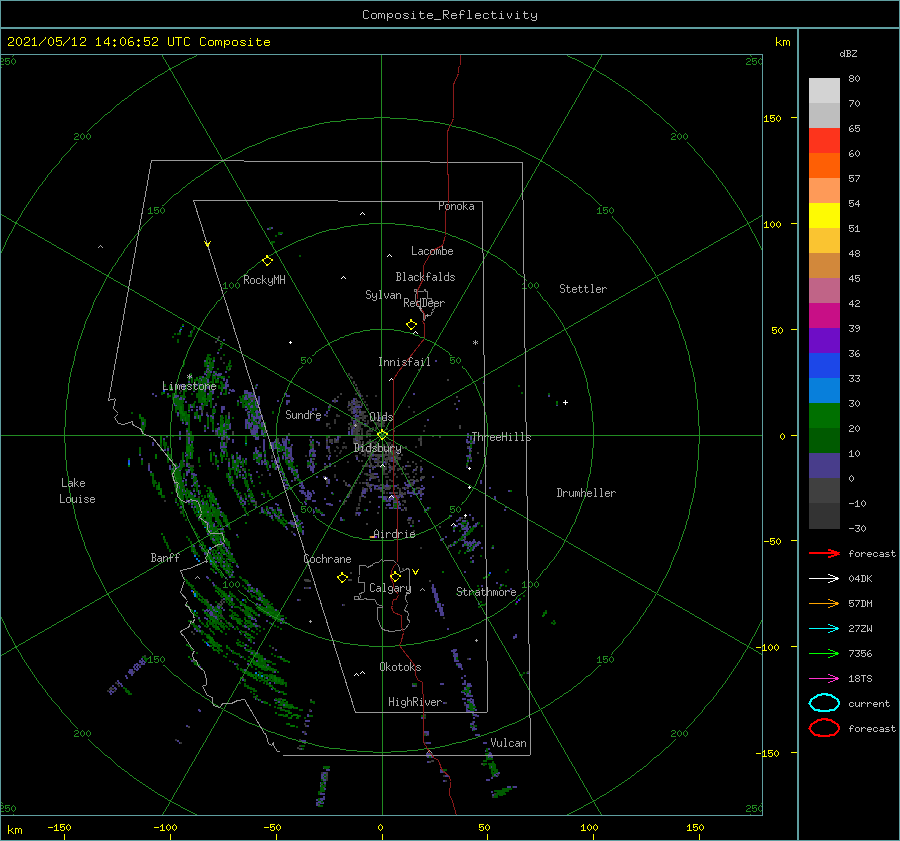Select the 51 dBZ yellow color swatch
Image resolution: width=900 pixels, height=841 pixels.
[824, 215]
